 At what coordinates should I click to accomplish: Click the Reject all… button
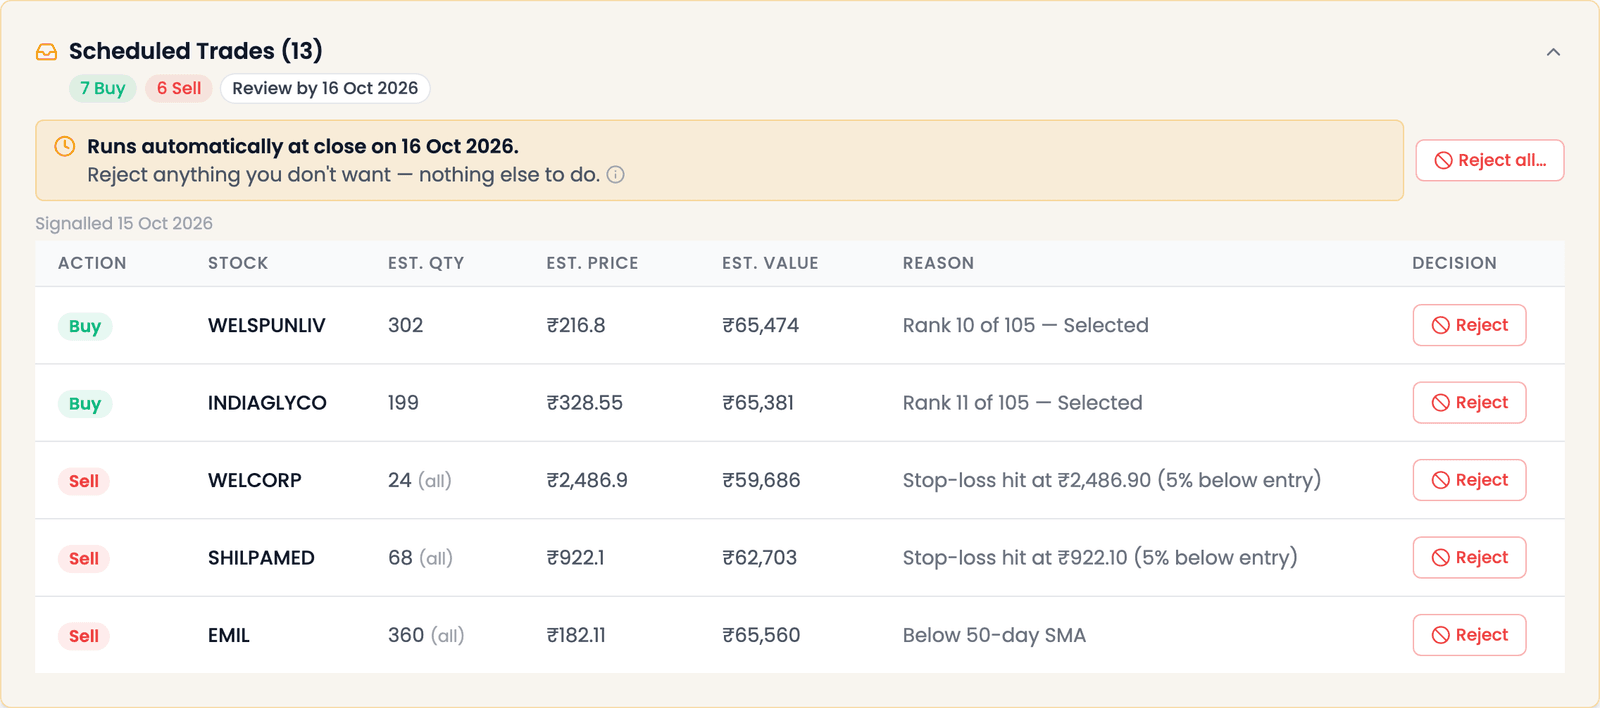click(x=1490, y=160)
